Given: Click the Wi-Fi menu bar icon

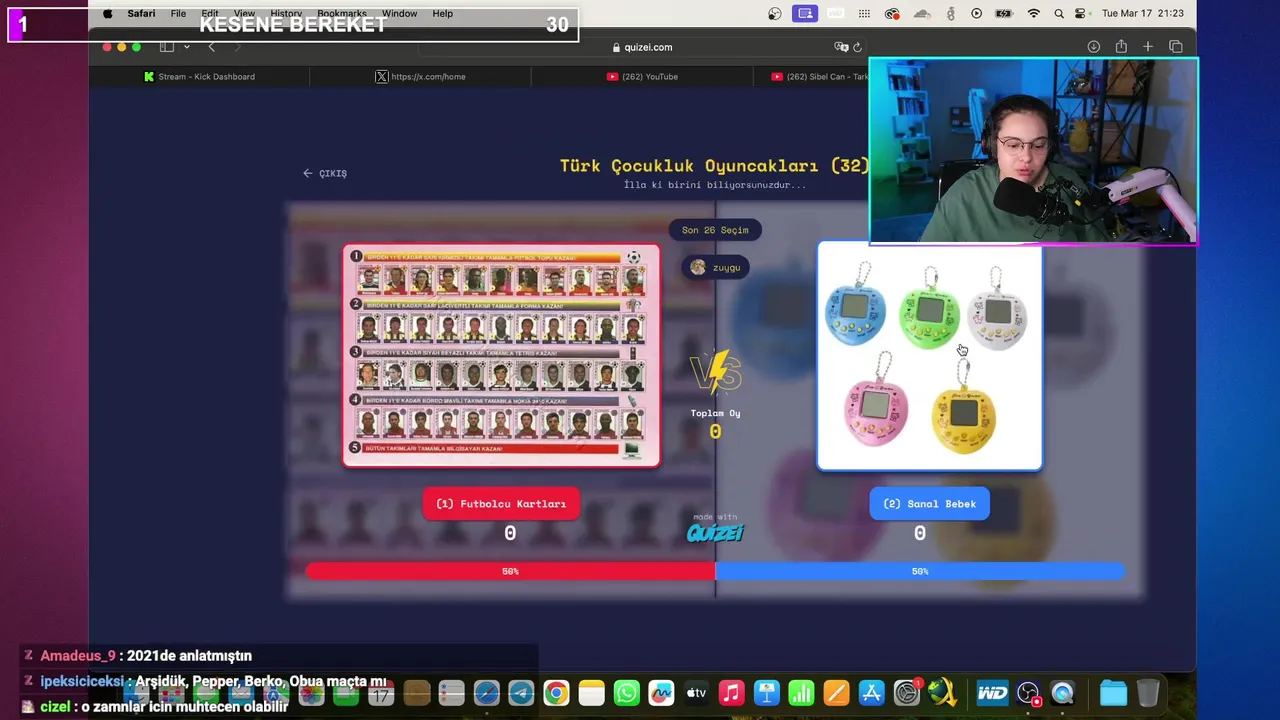Looking at the screenshot, I should coord(1034,13).
